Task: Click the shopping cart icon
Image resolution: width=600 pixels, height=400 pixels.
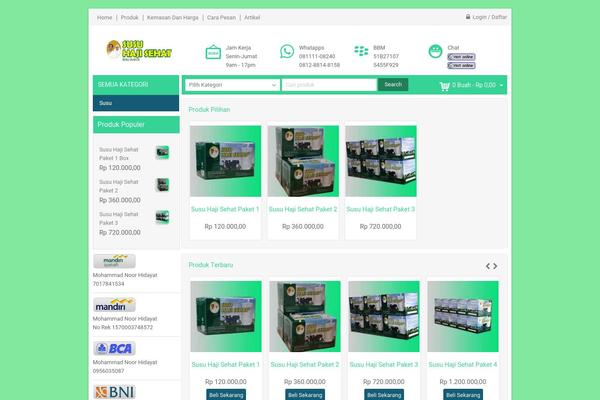Action: (x=445, y=86)
